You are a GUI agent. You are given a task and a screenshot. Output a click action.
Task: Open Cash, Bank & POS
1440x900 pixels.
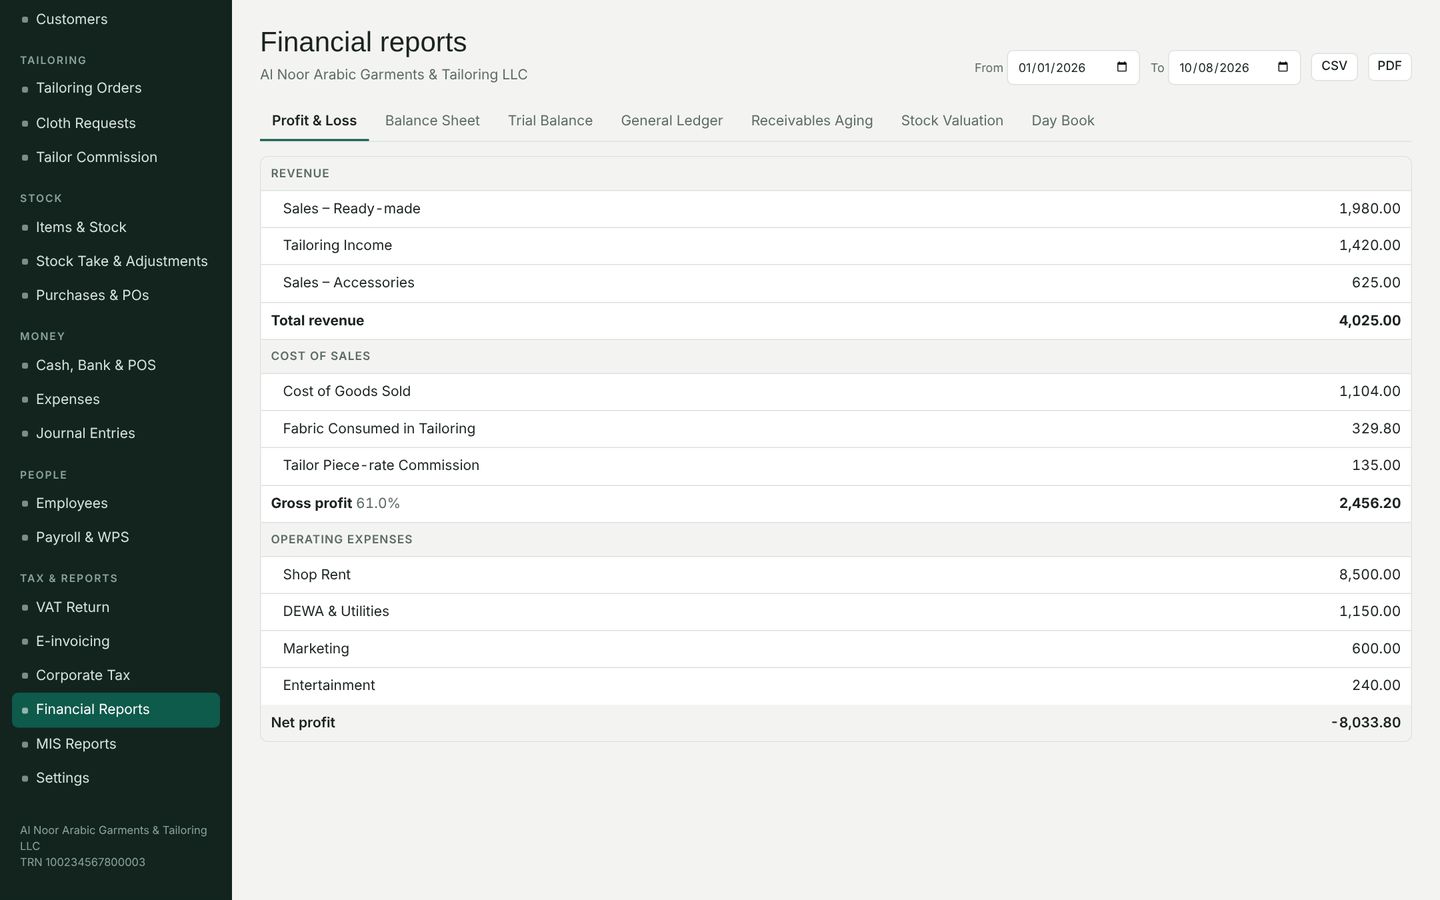(x=116, y=365)
